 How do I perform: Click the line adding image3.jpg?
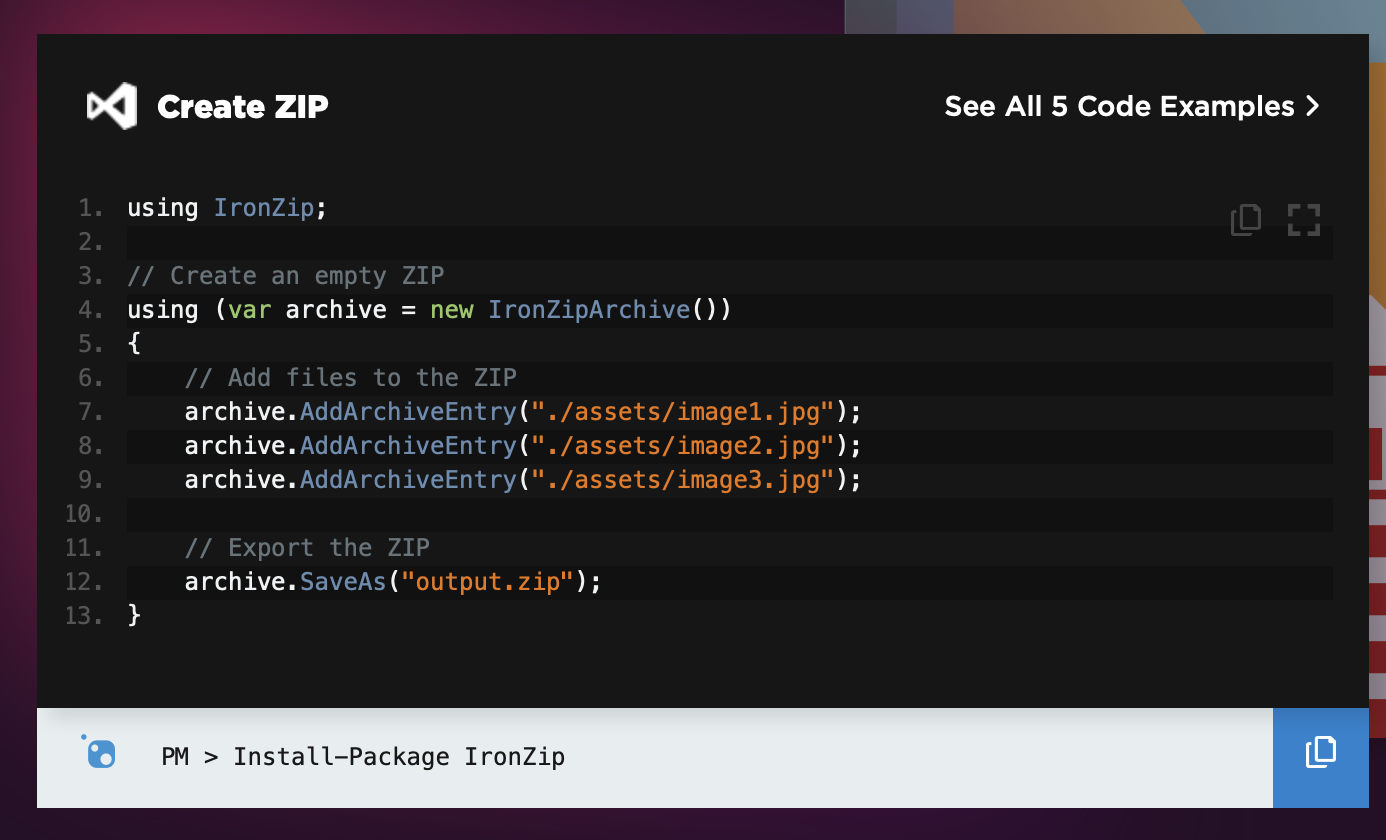point(523,480)
